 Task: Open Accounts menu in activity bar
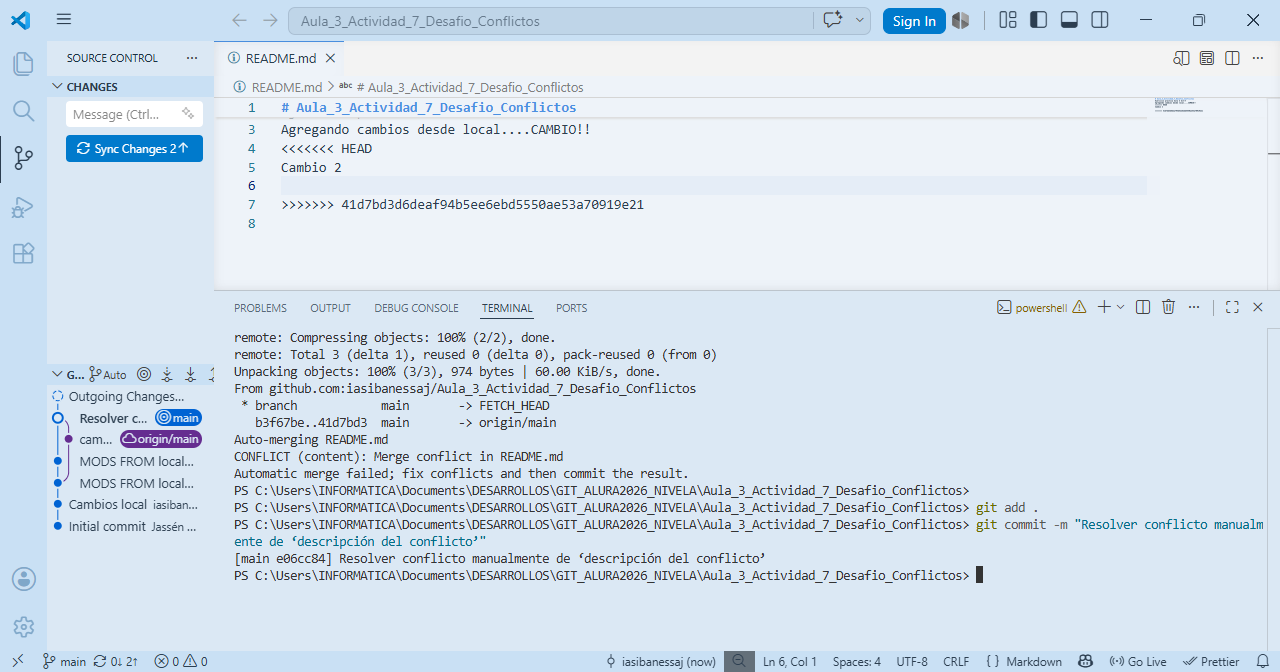pos(23,579)
